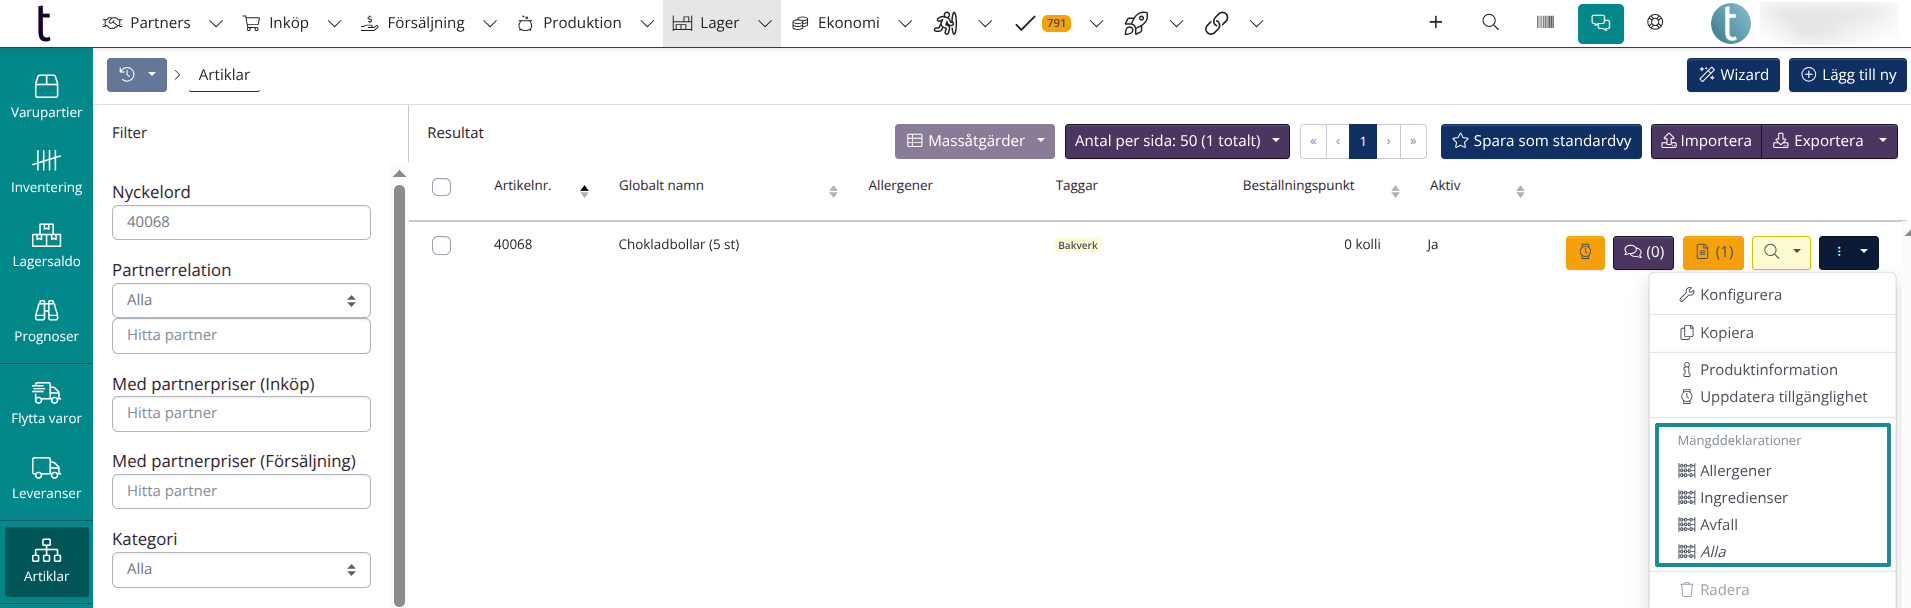This screenshot has width=1911, height=608.
Task: Click the search magnifier in top bar
Action: tap(1490, 23)
